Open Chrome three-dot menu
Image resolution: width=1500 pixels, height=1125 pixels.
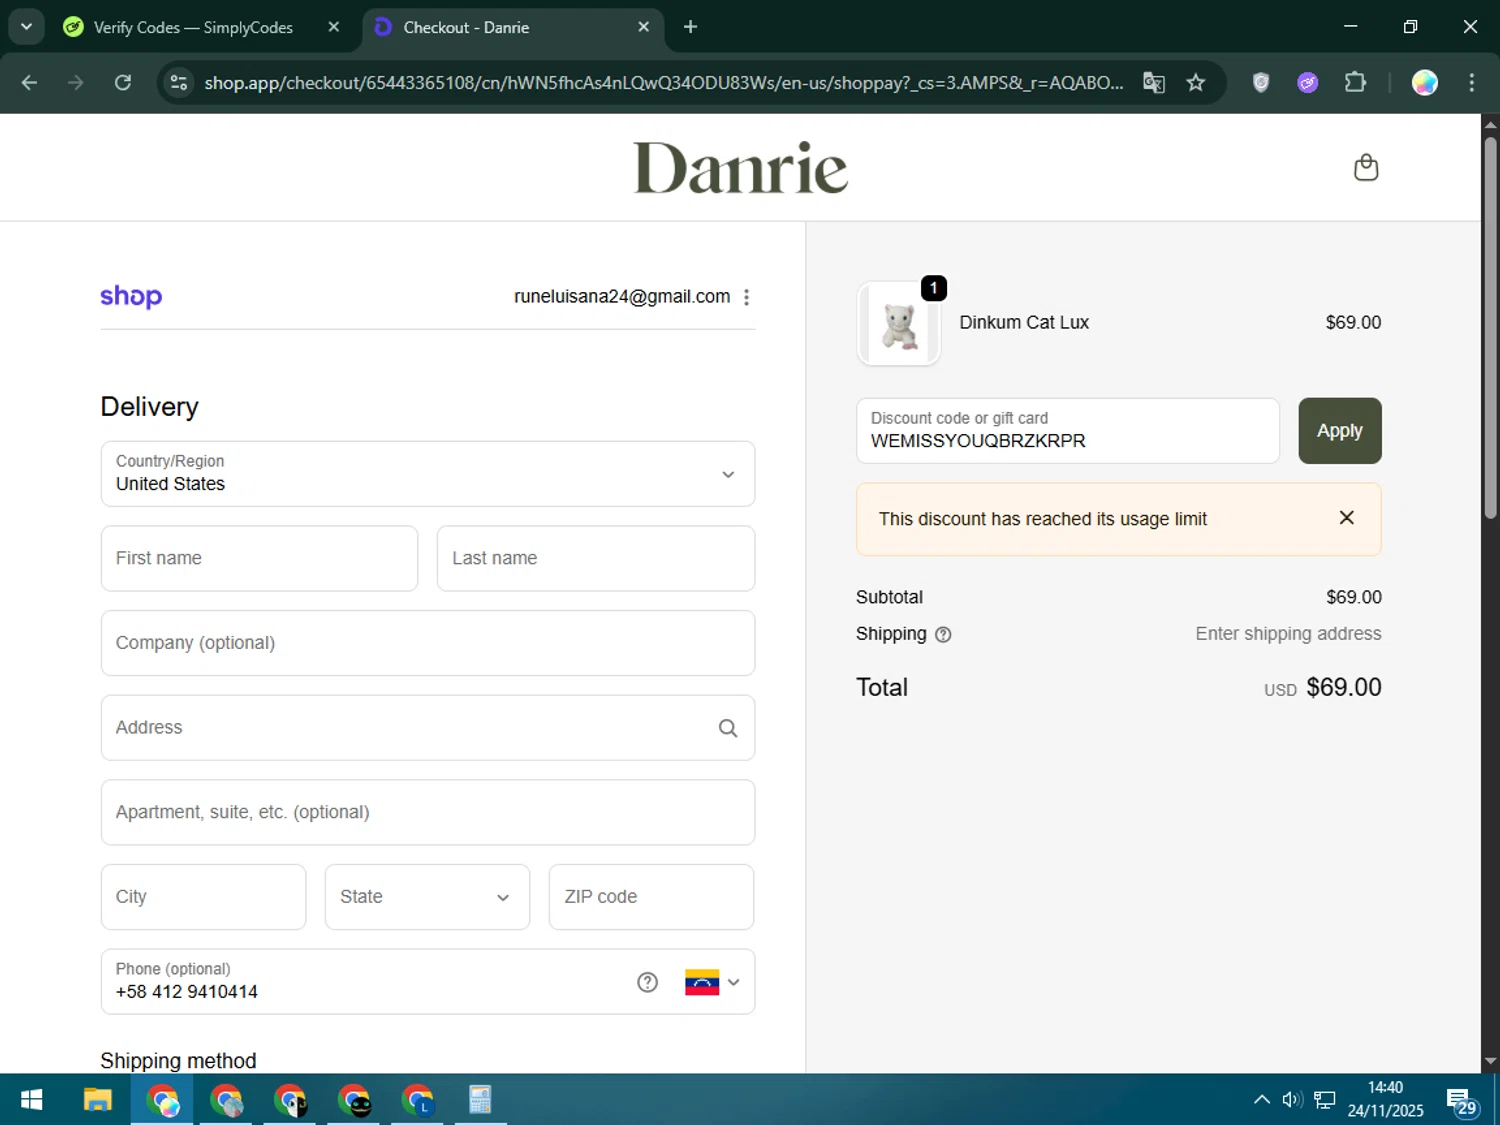tap(1471, 82)
